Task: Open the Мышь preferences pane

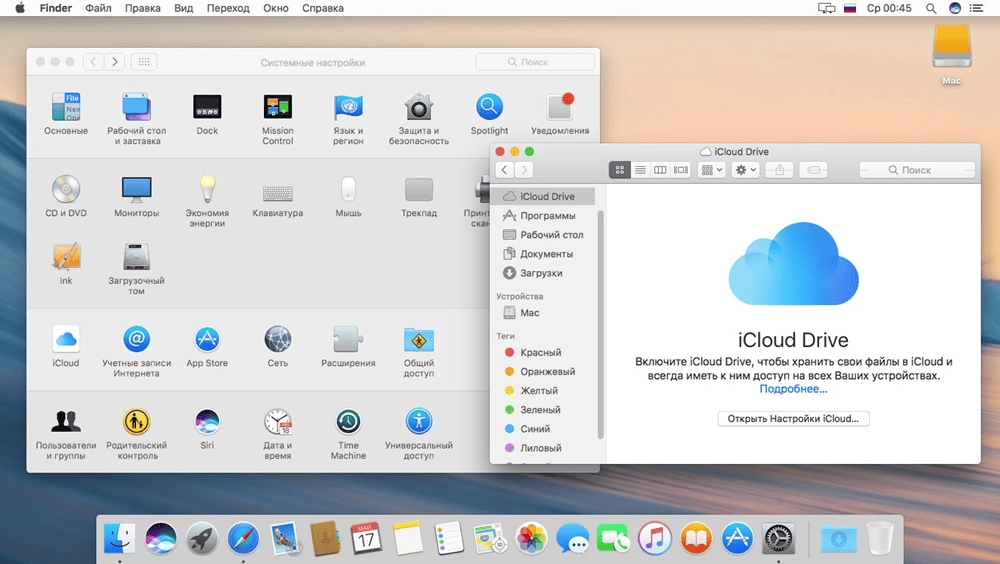Action: (x=348, y=196)
